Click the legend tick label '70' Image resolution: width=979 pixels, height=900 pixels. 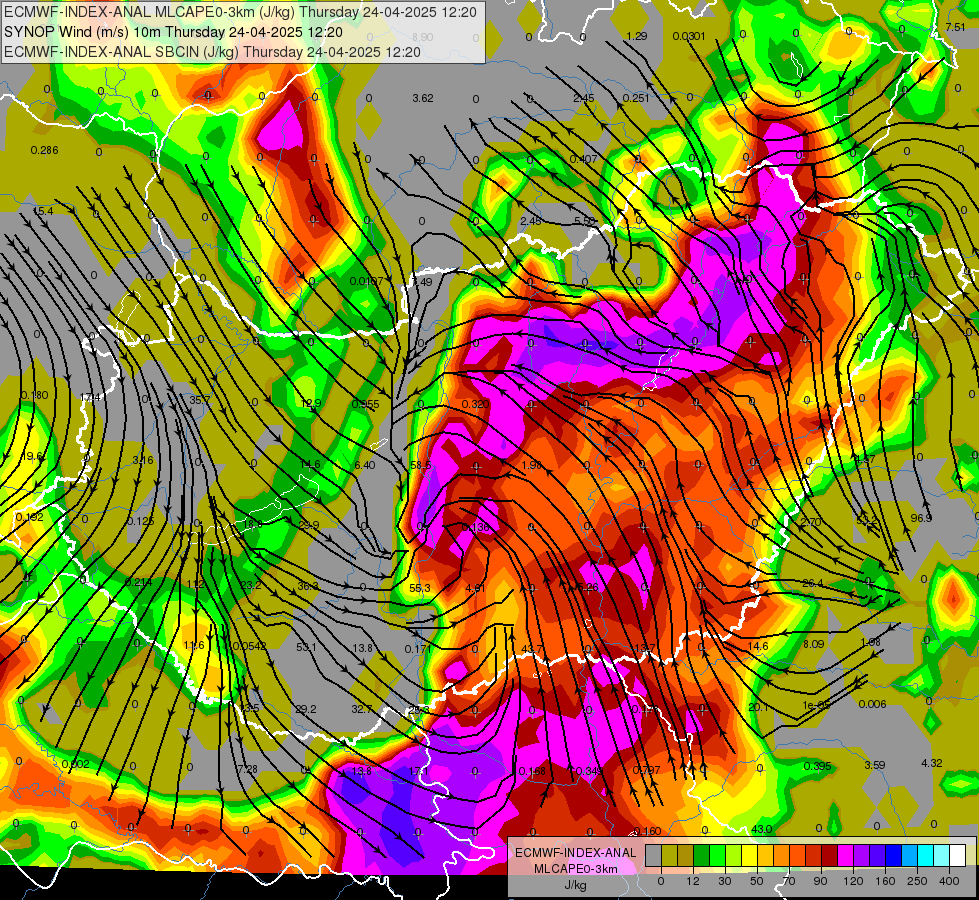(x=789, y=881)
